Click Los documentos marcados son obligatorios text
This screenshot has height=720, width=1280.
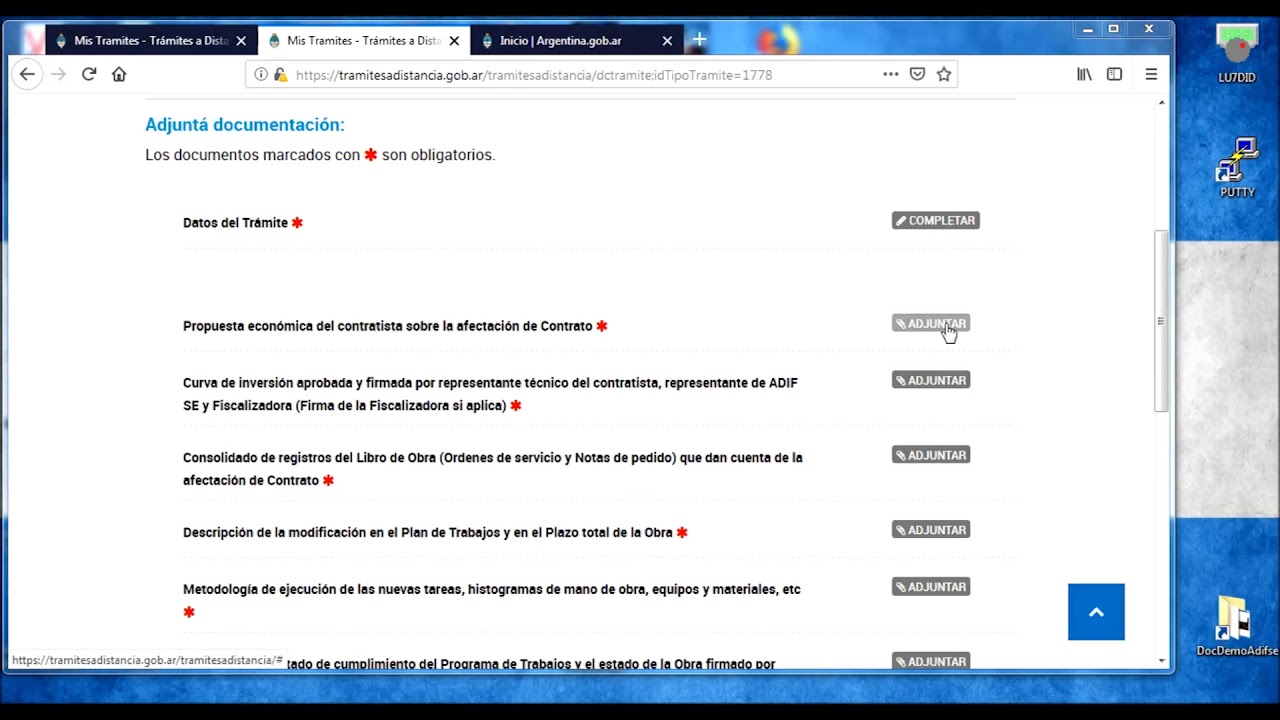click(320, 155)
